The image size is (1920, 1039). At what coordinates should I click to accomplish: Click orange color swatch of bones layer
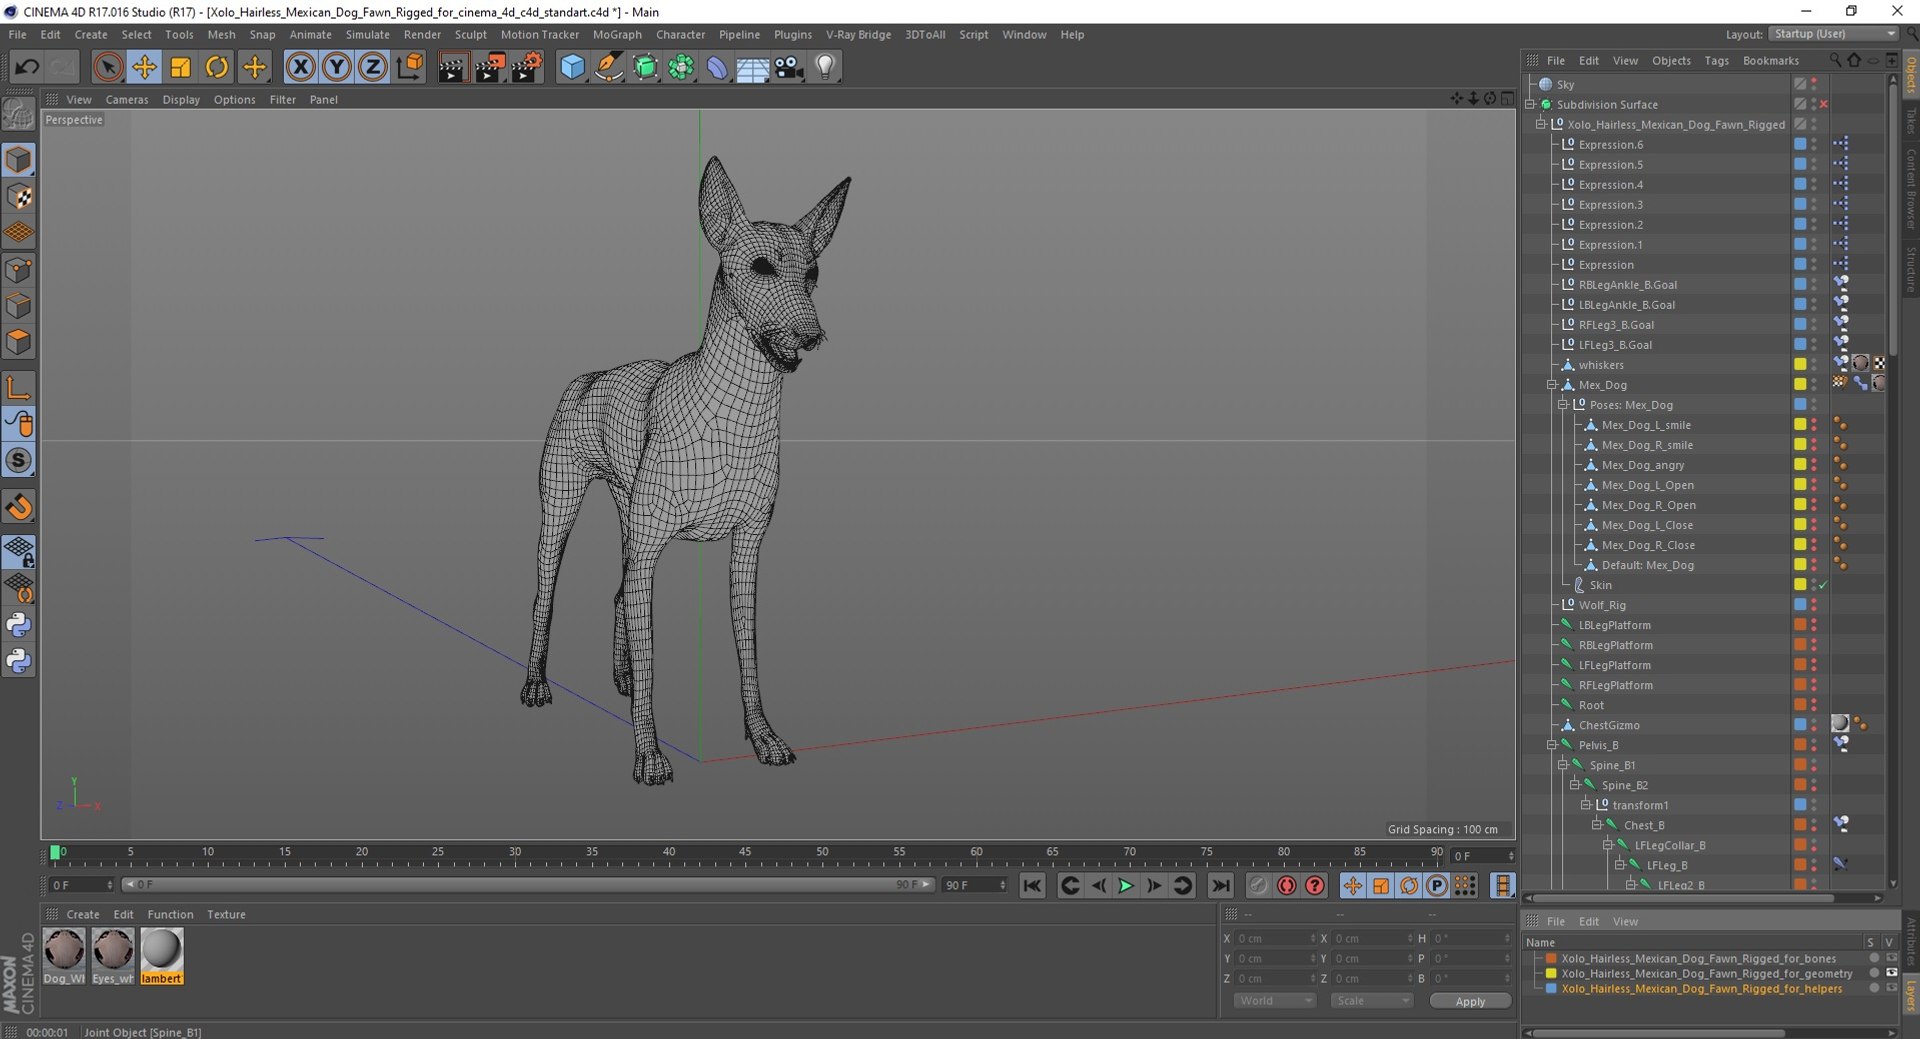click(1551, 958)
